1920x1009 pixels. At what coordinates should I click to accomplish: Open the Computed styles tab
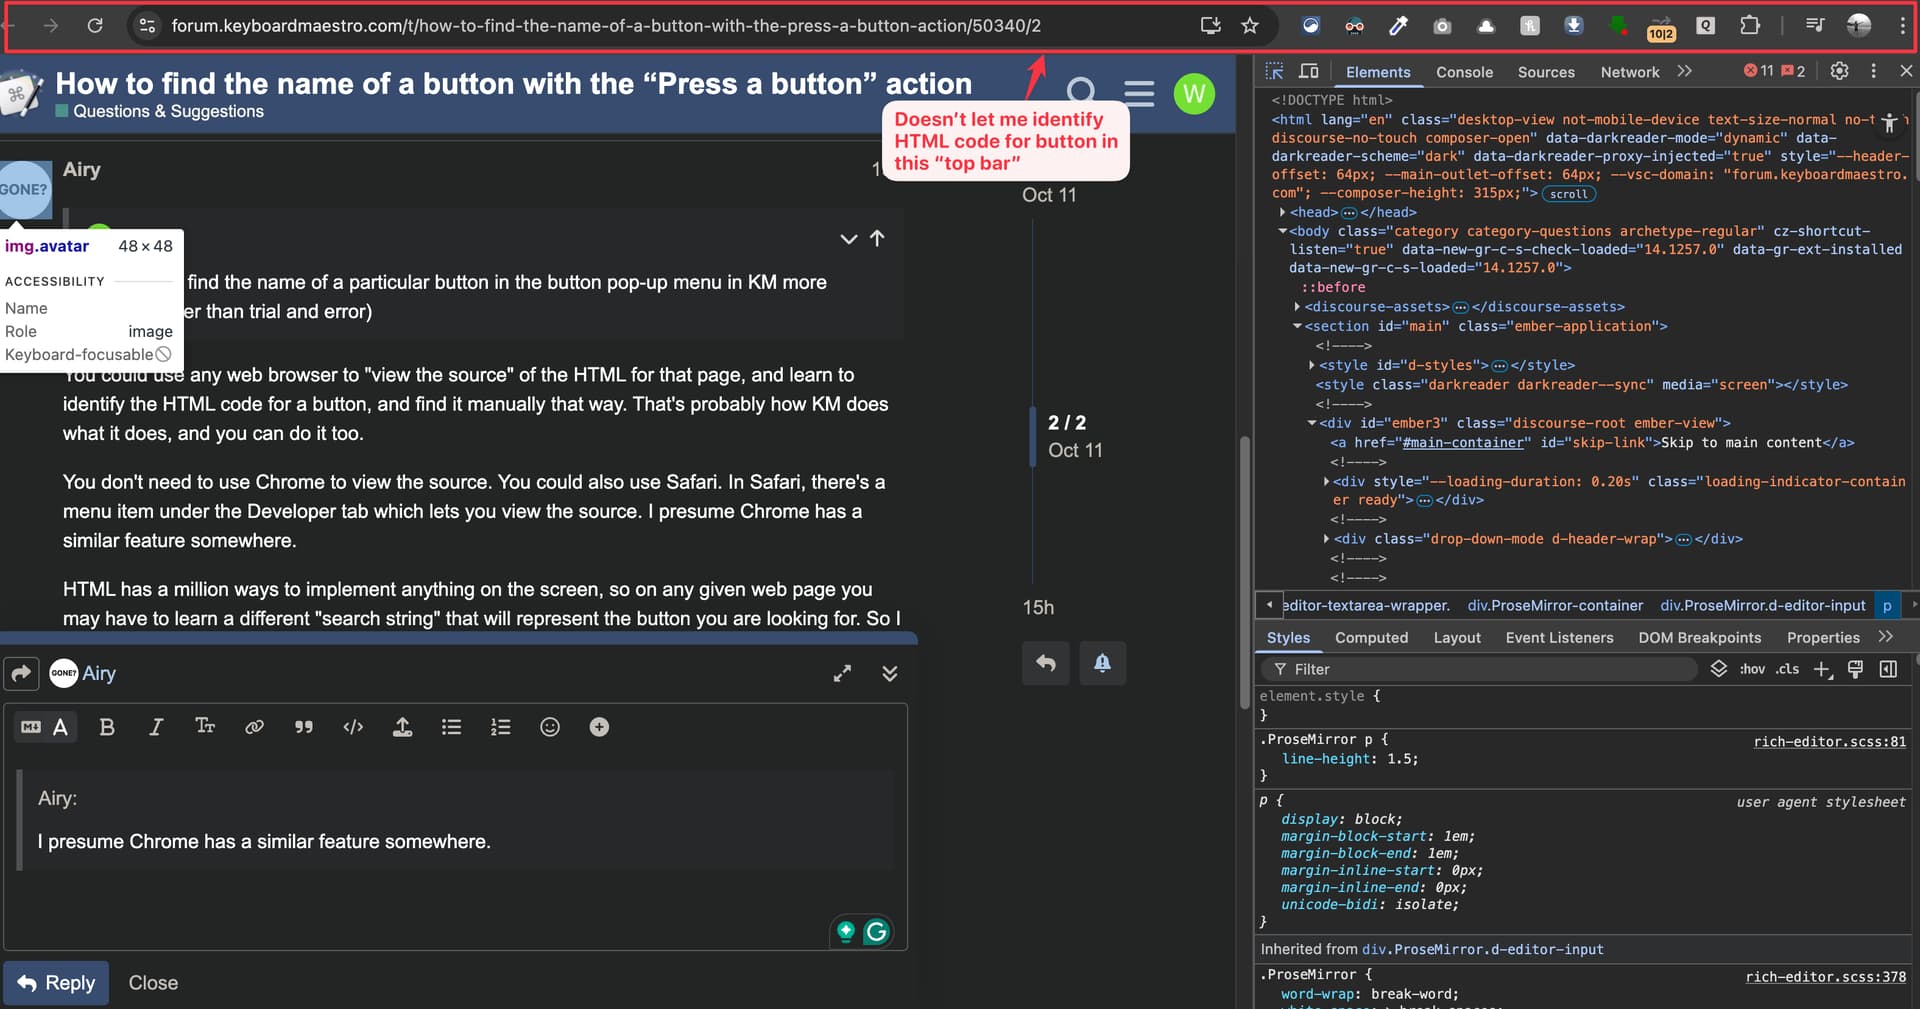1371,638
